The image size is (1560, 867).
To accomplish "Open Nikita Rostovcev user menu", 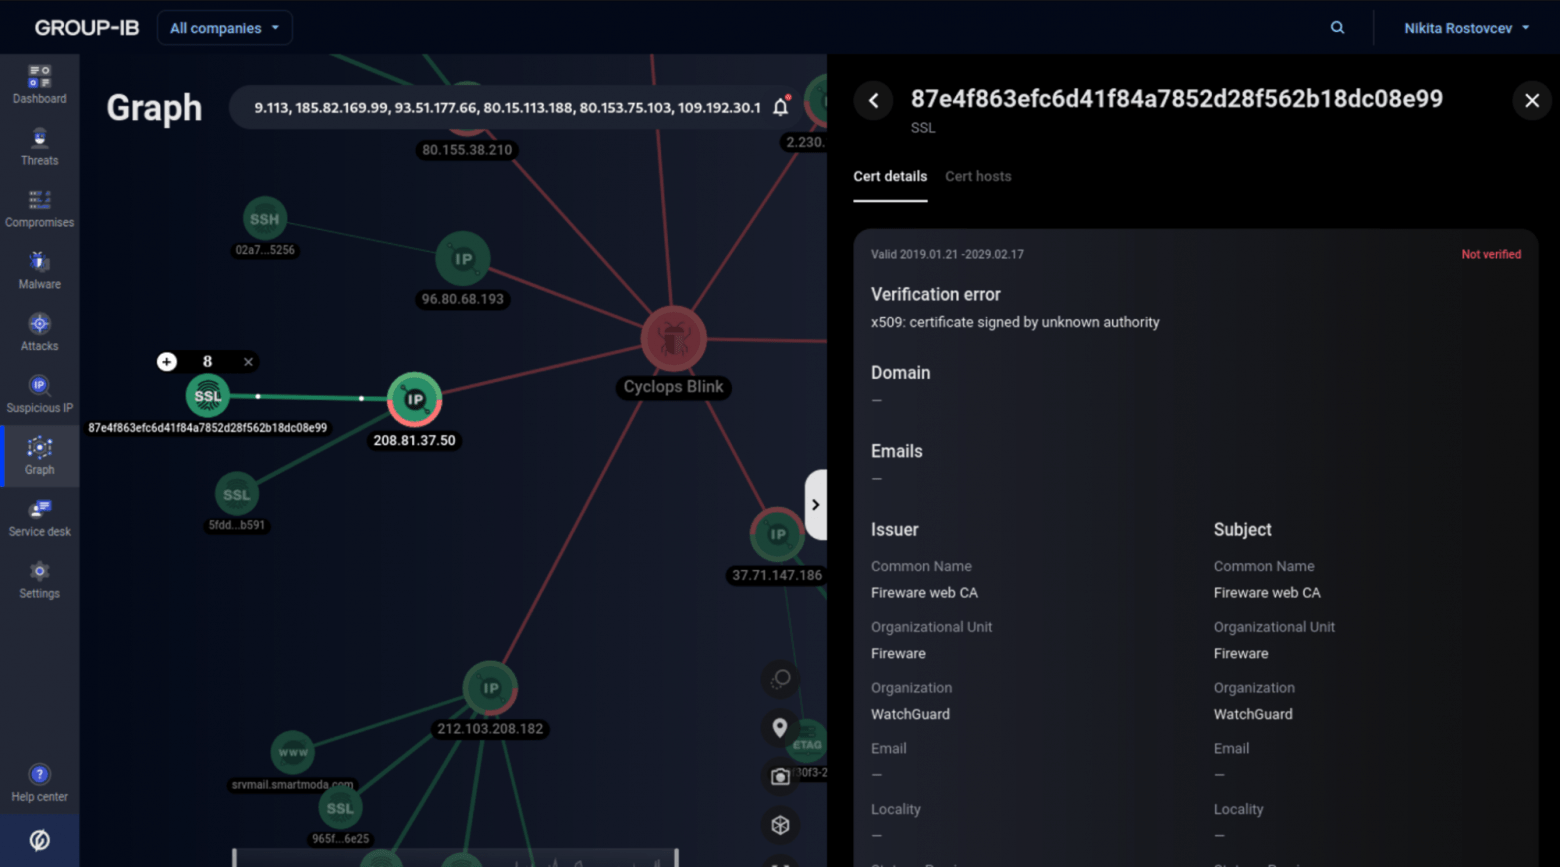I will pos(1466,28).
